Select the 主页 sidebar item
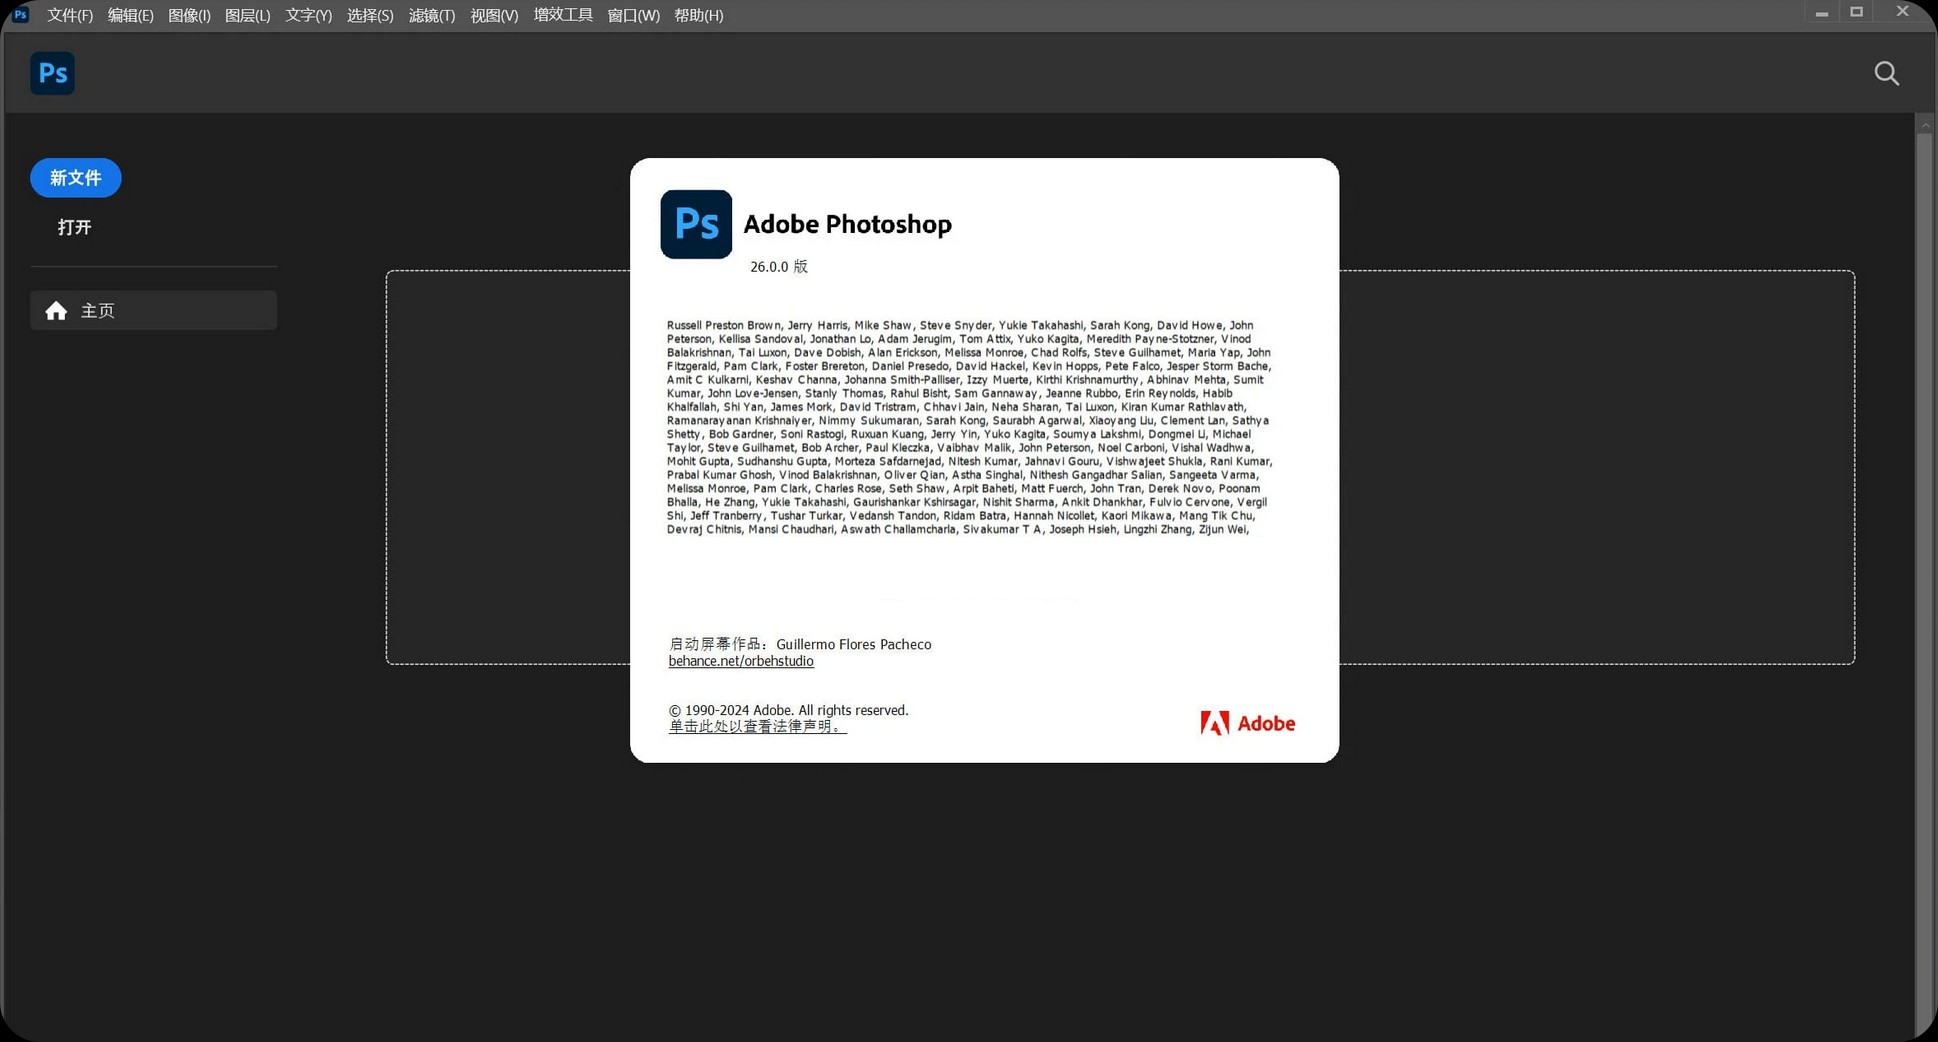 [153, 310]
